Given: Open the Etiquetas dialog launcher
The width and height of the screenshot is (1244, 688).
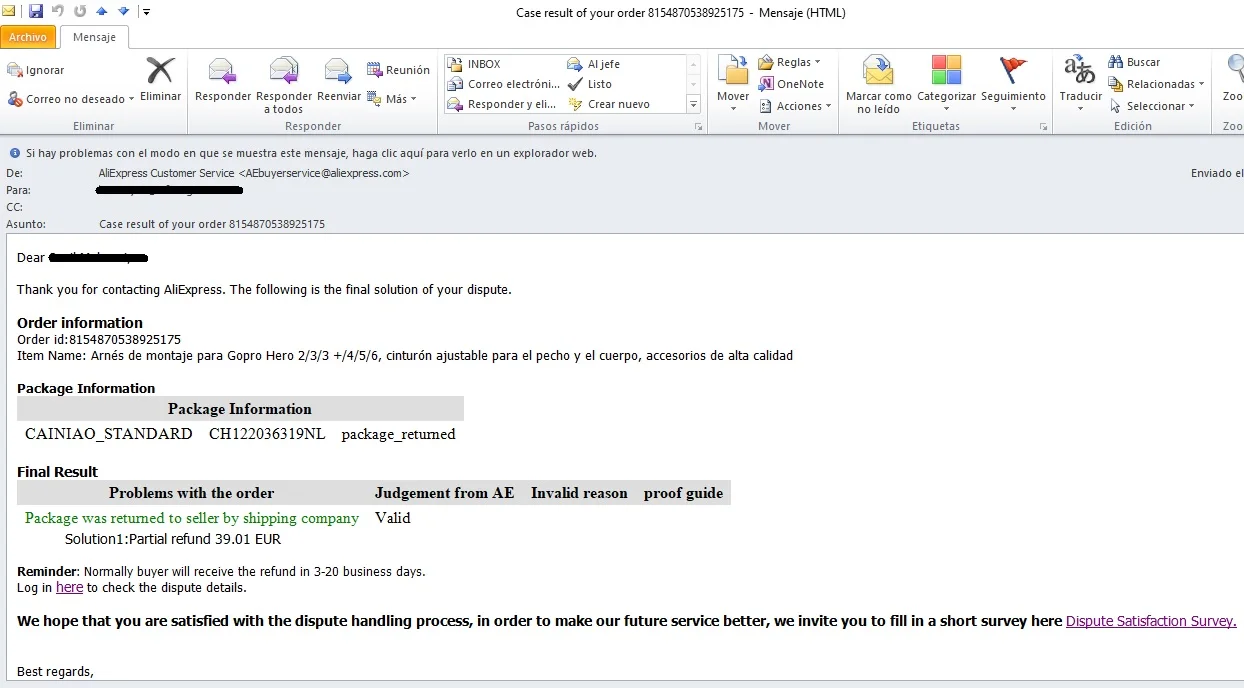Looking at the screenshot, I should click(x=1043, y=127).
